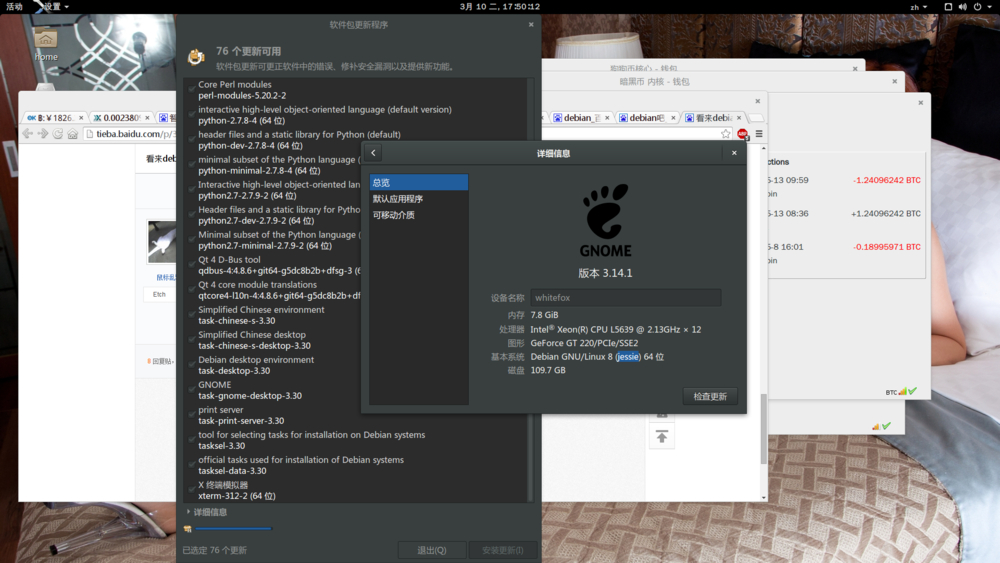
Task: Click the -0.18995971 BTC transaction
Action: pos(886,247)
